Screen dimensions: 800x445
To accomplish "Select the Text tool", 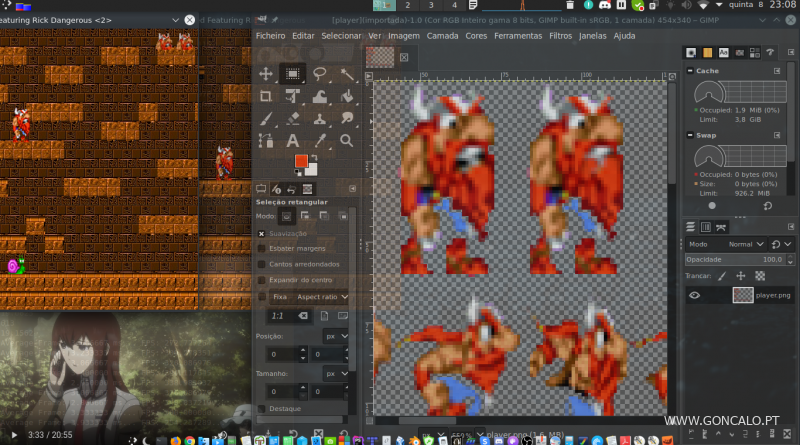I will pyautogui.click(x=293, y=140).
